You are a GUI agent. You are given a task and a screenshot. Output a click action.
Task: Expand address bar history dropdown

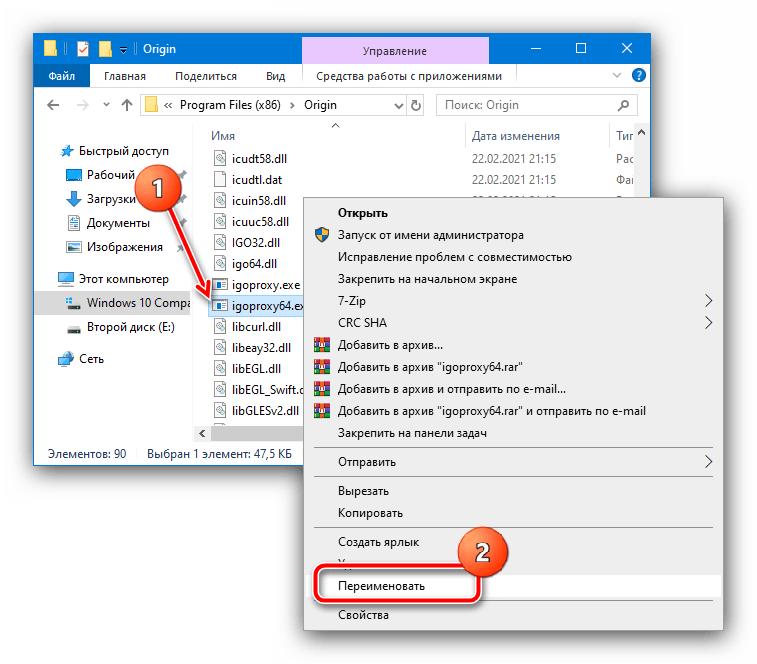point(399,105)
